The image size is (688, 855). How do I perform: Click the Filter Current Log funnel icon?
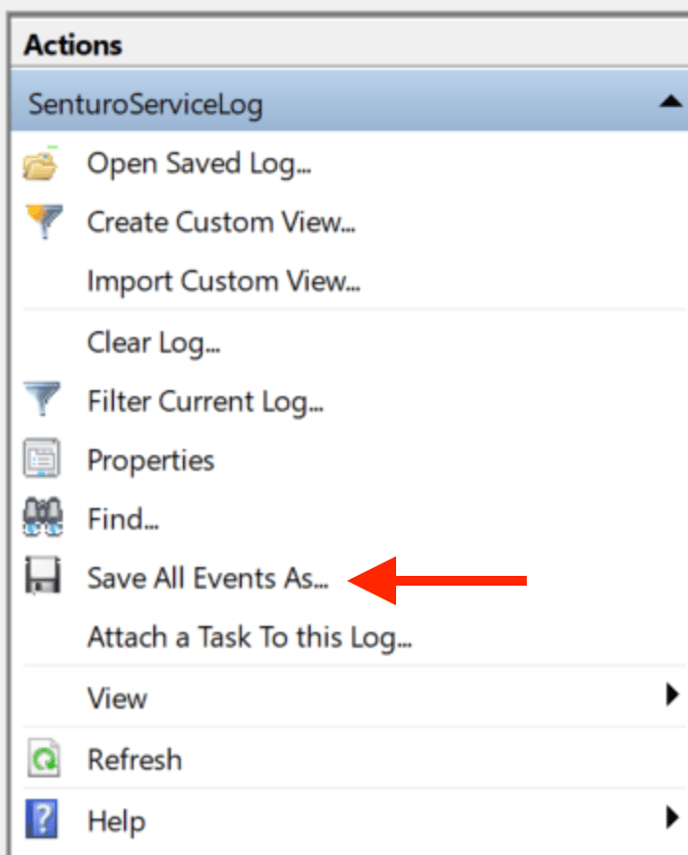pyautogui.click(x=42, y=399)
